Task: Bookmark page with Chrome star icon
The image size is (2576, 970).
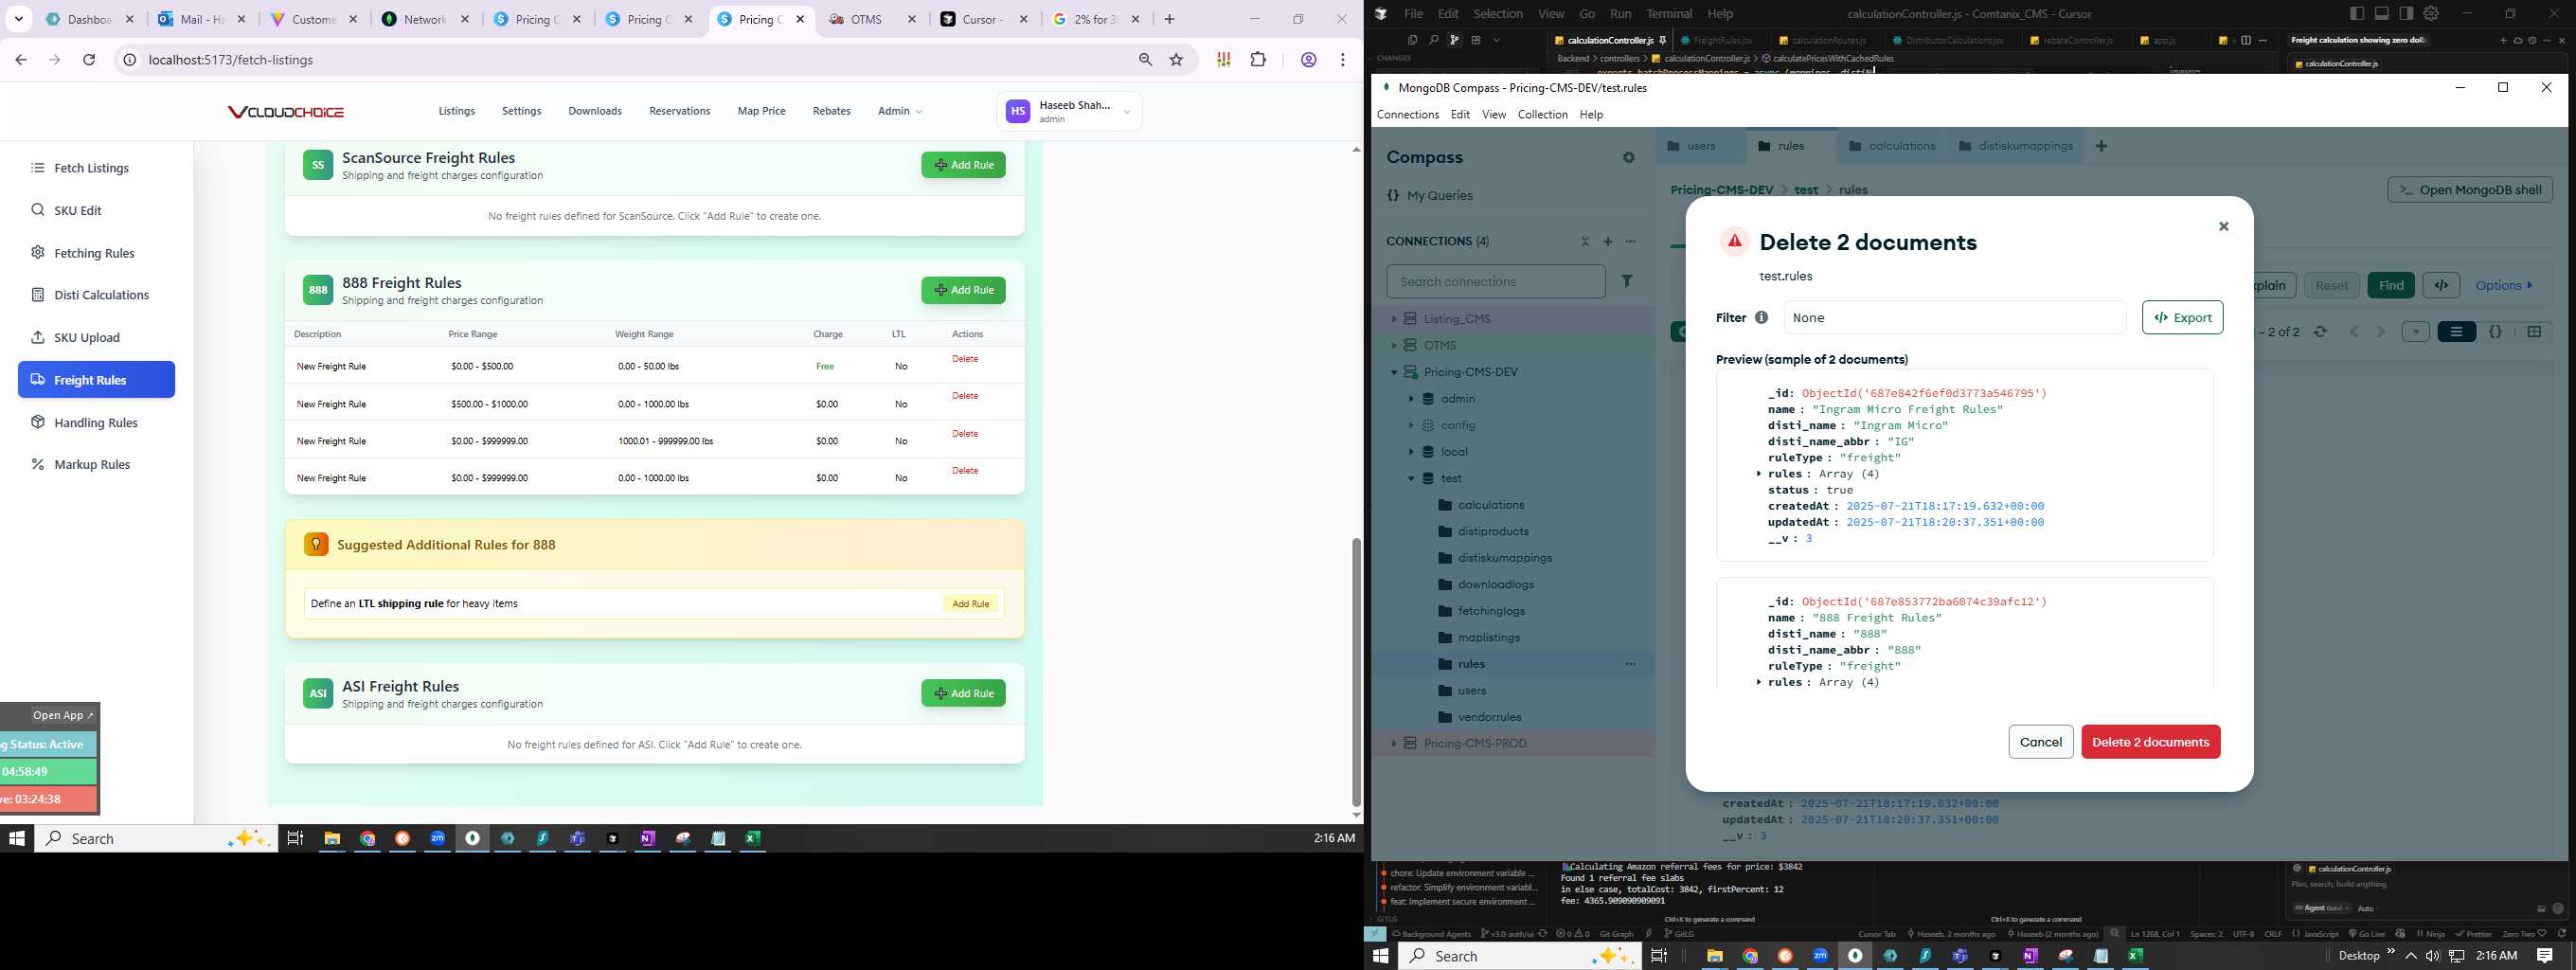Action: (x=1177, y=60)
